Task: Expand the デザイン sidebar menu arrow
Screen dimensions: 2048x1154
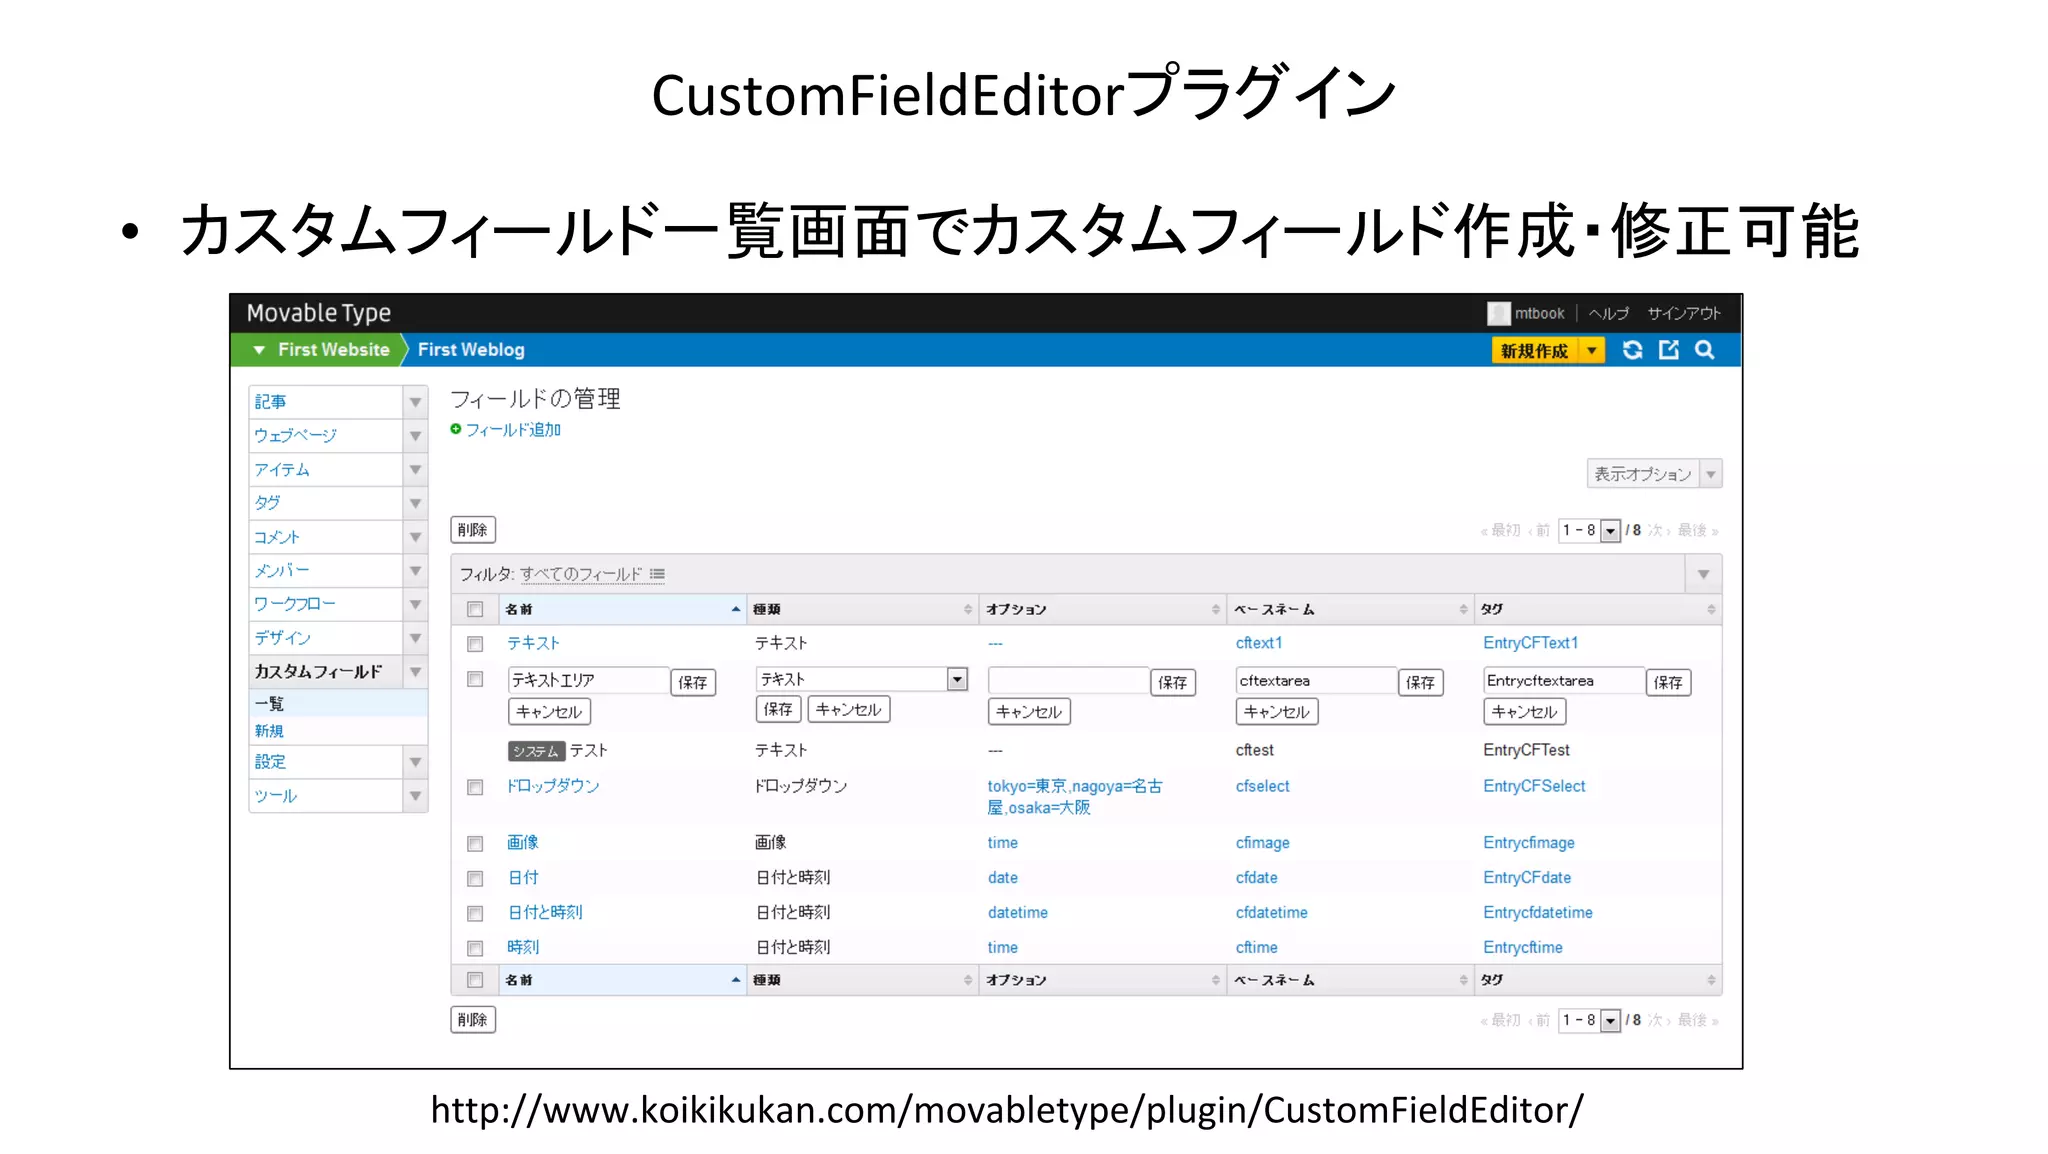Action: (415, 638)
